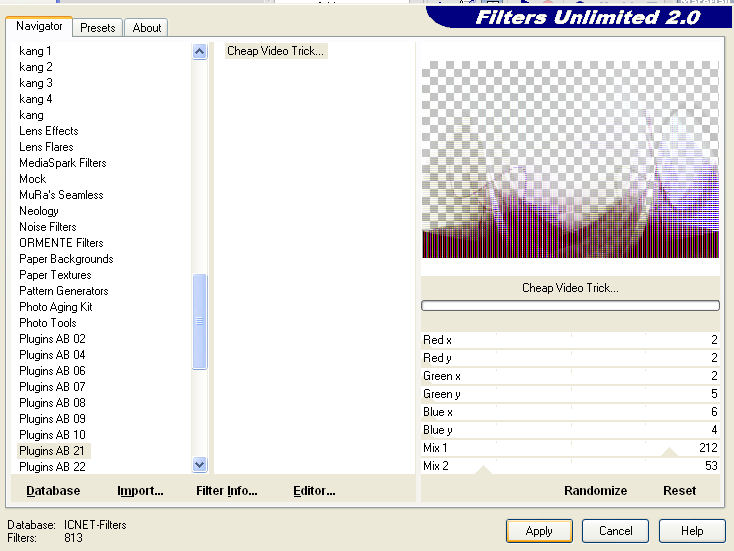Select Plugins AB 09
The height and width of the screenshot is (551, 734).
(52, 419)
